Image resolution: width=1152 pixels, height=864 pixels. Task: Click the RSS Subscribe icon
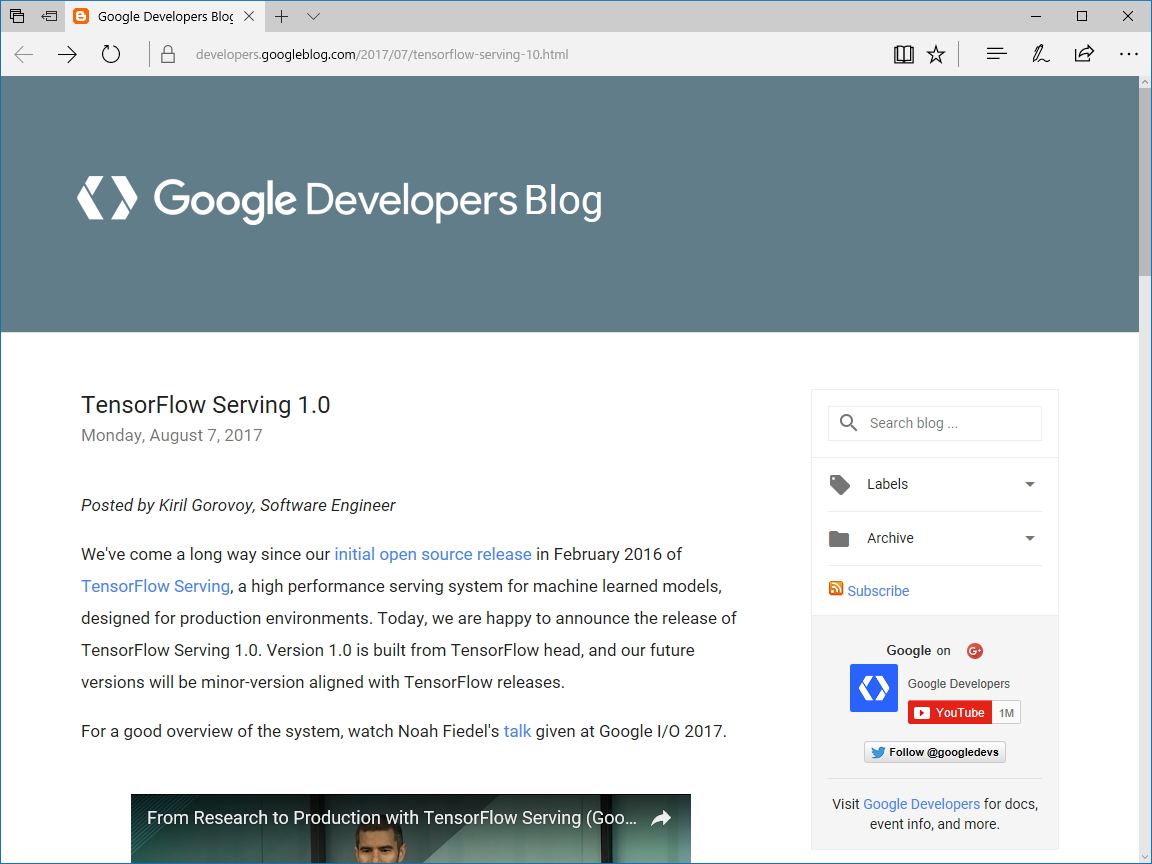pyautogui.click(x=835, y=589)
